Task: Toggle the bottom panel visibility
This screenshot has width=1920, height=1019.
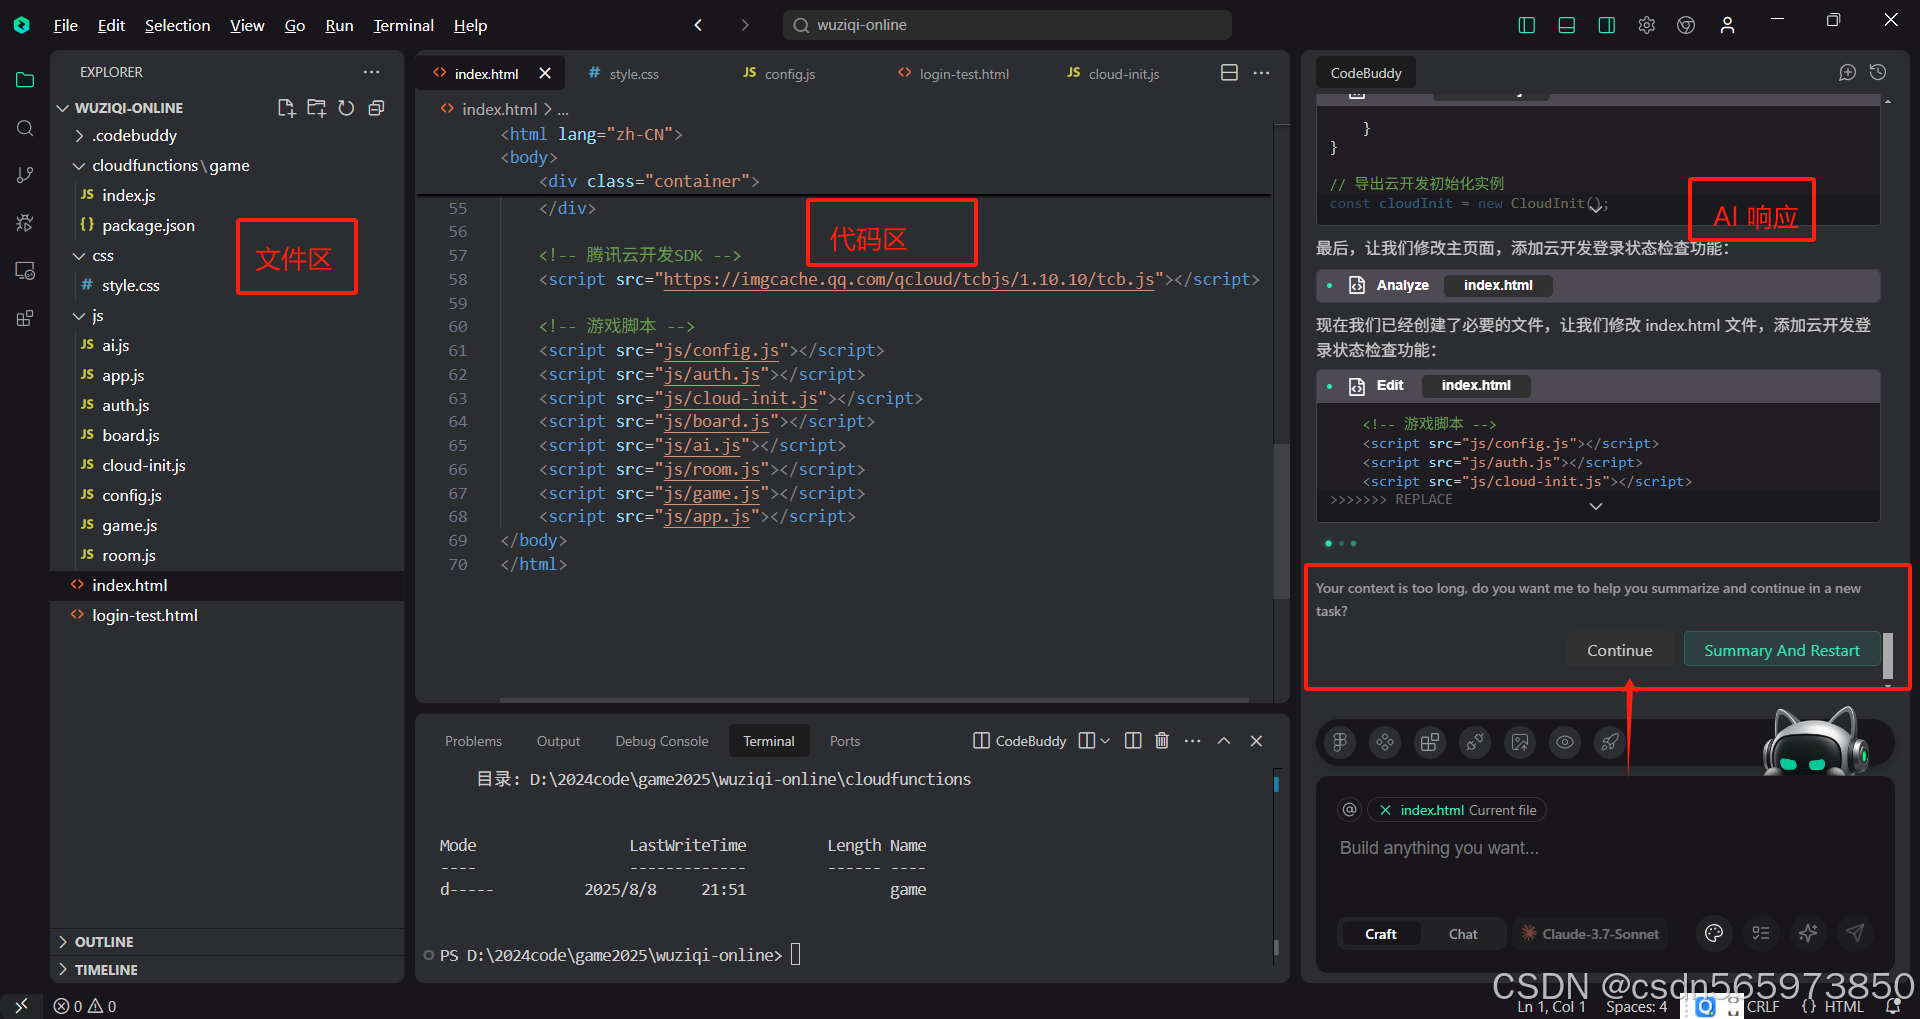Action: 1566,25
